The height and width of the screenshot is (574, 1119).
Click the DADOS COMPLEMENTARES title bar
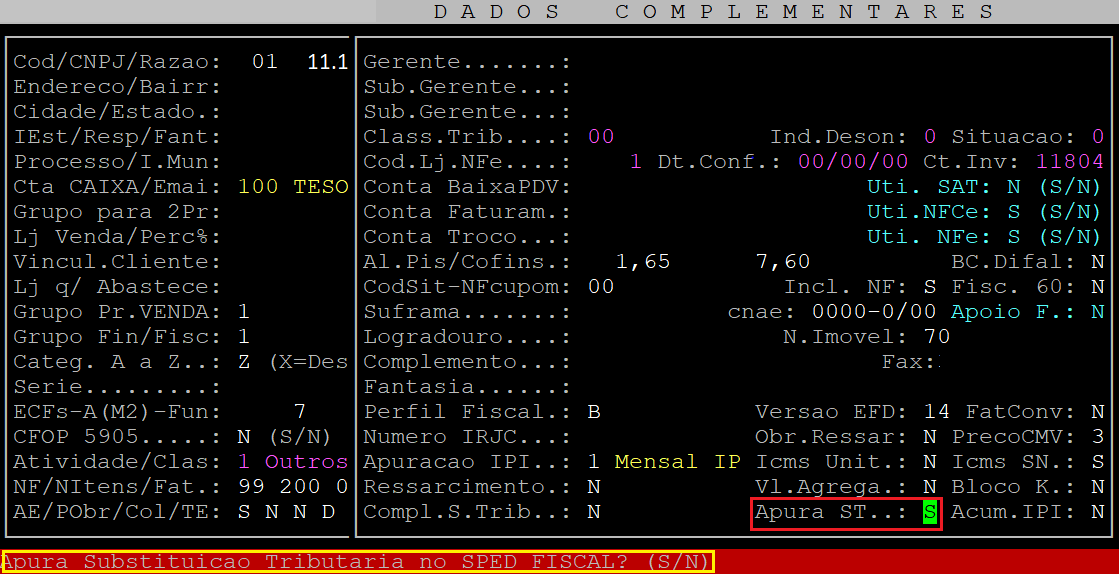point(714,12)
